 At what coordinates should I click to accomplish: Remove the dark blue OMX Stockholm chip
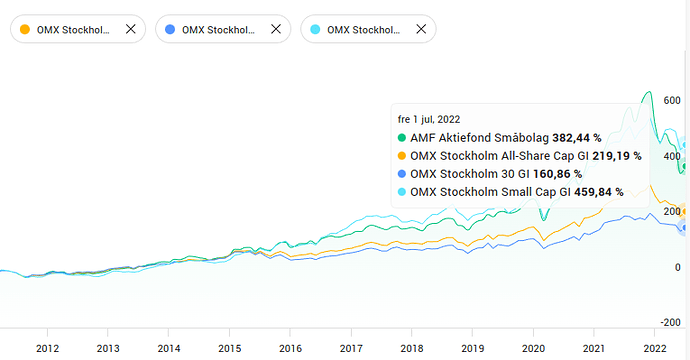[x=276, y=29]
